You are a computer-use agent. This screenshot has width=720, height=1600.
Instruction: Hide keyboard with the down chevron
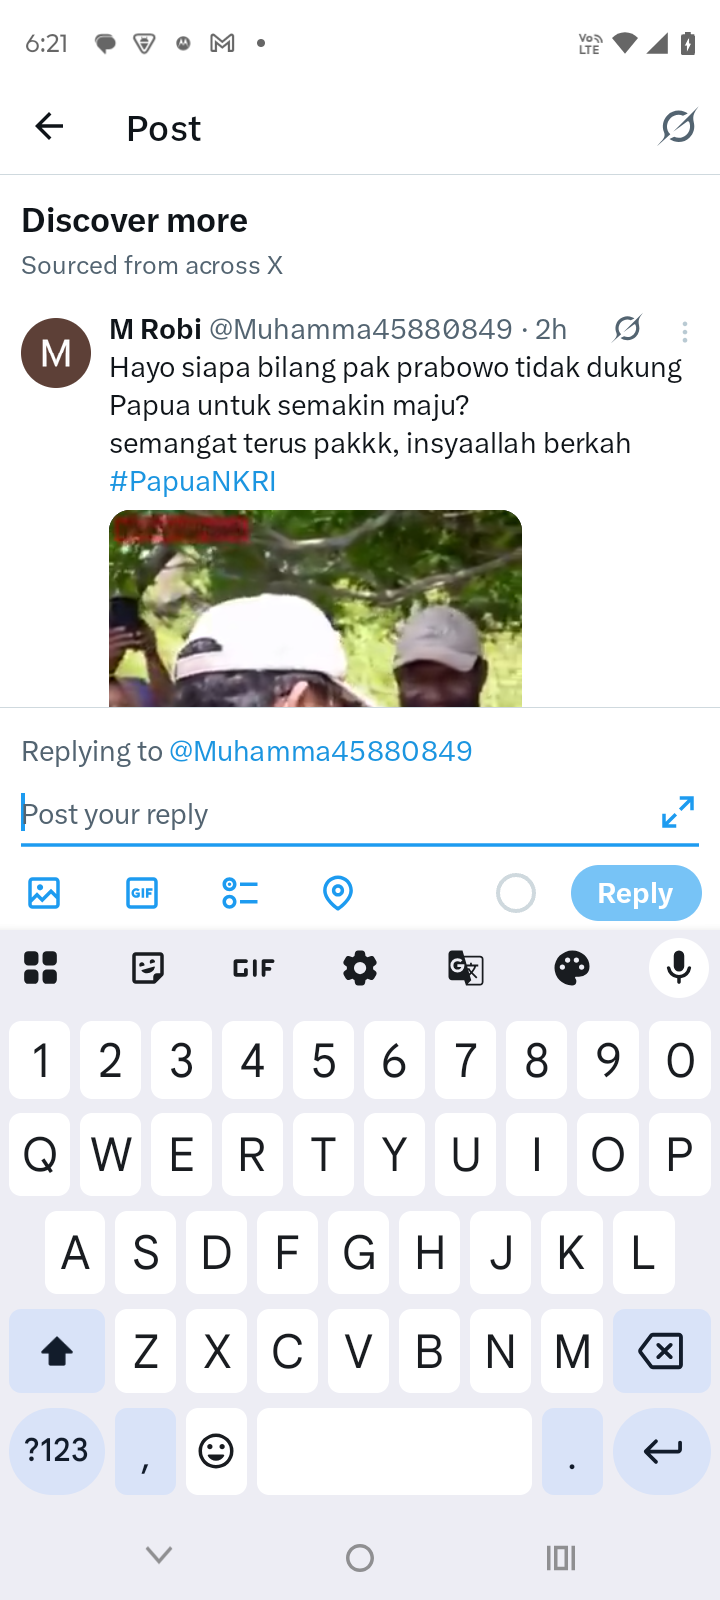tap(159, 1555)
